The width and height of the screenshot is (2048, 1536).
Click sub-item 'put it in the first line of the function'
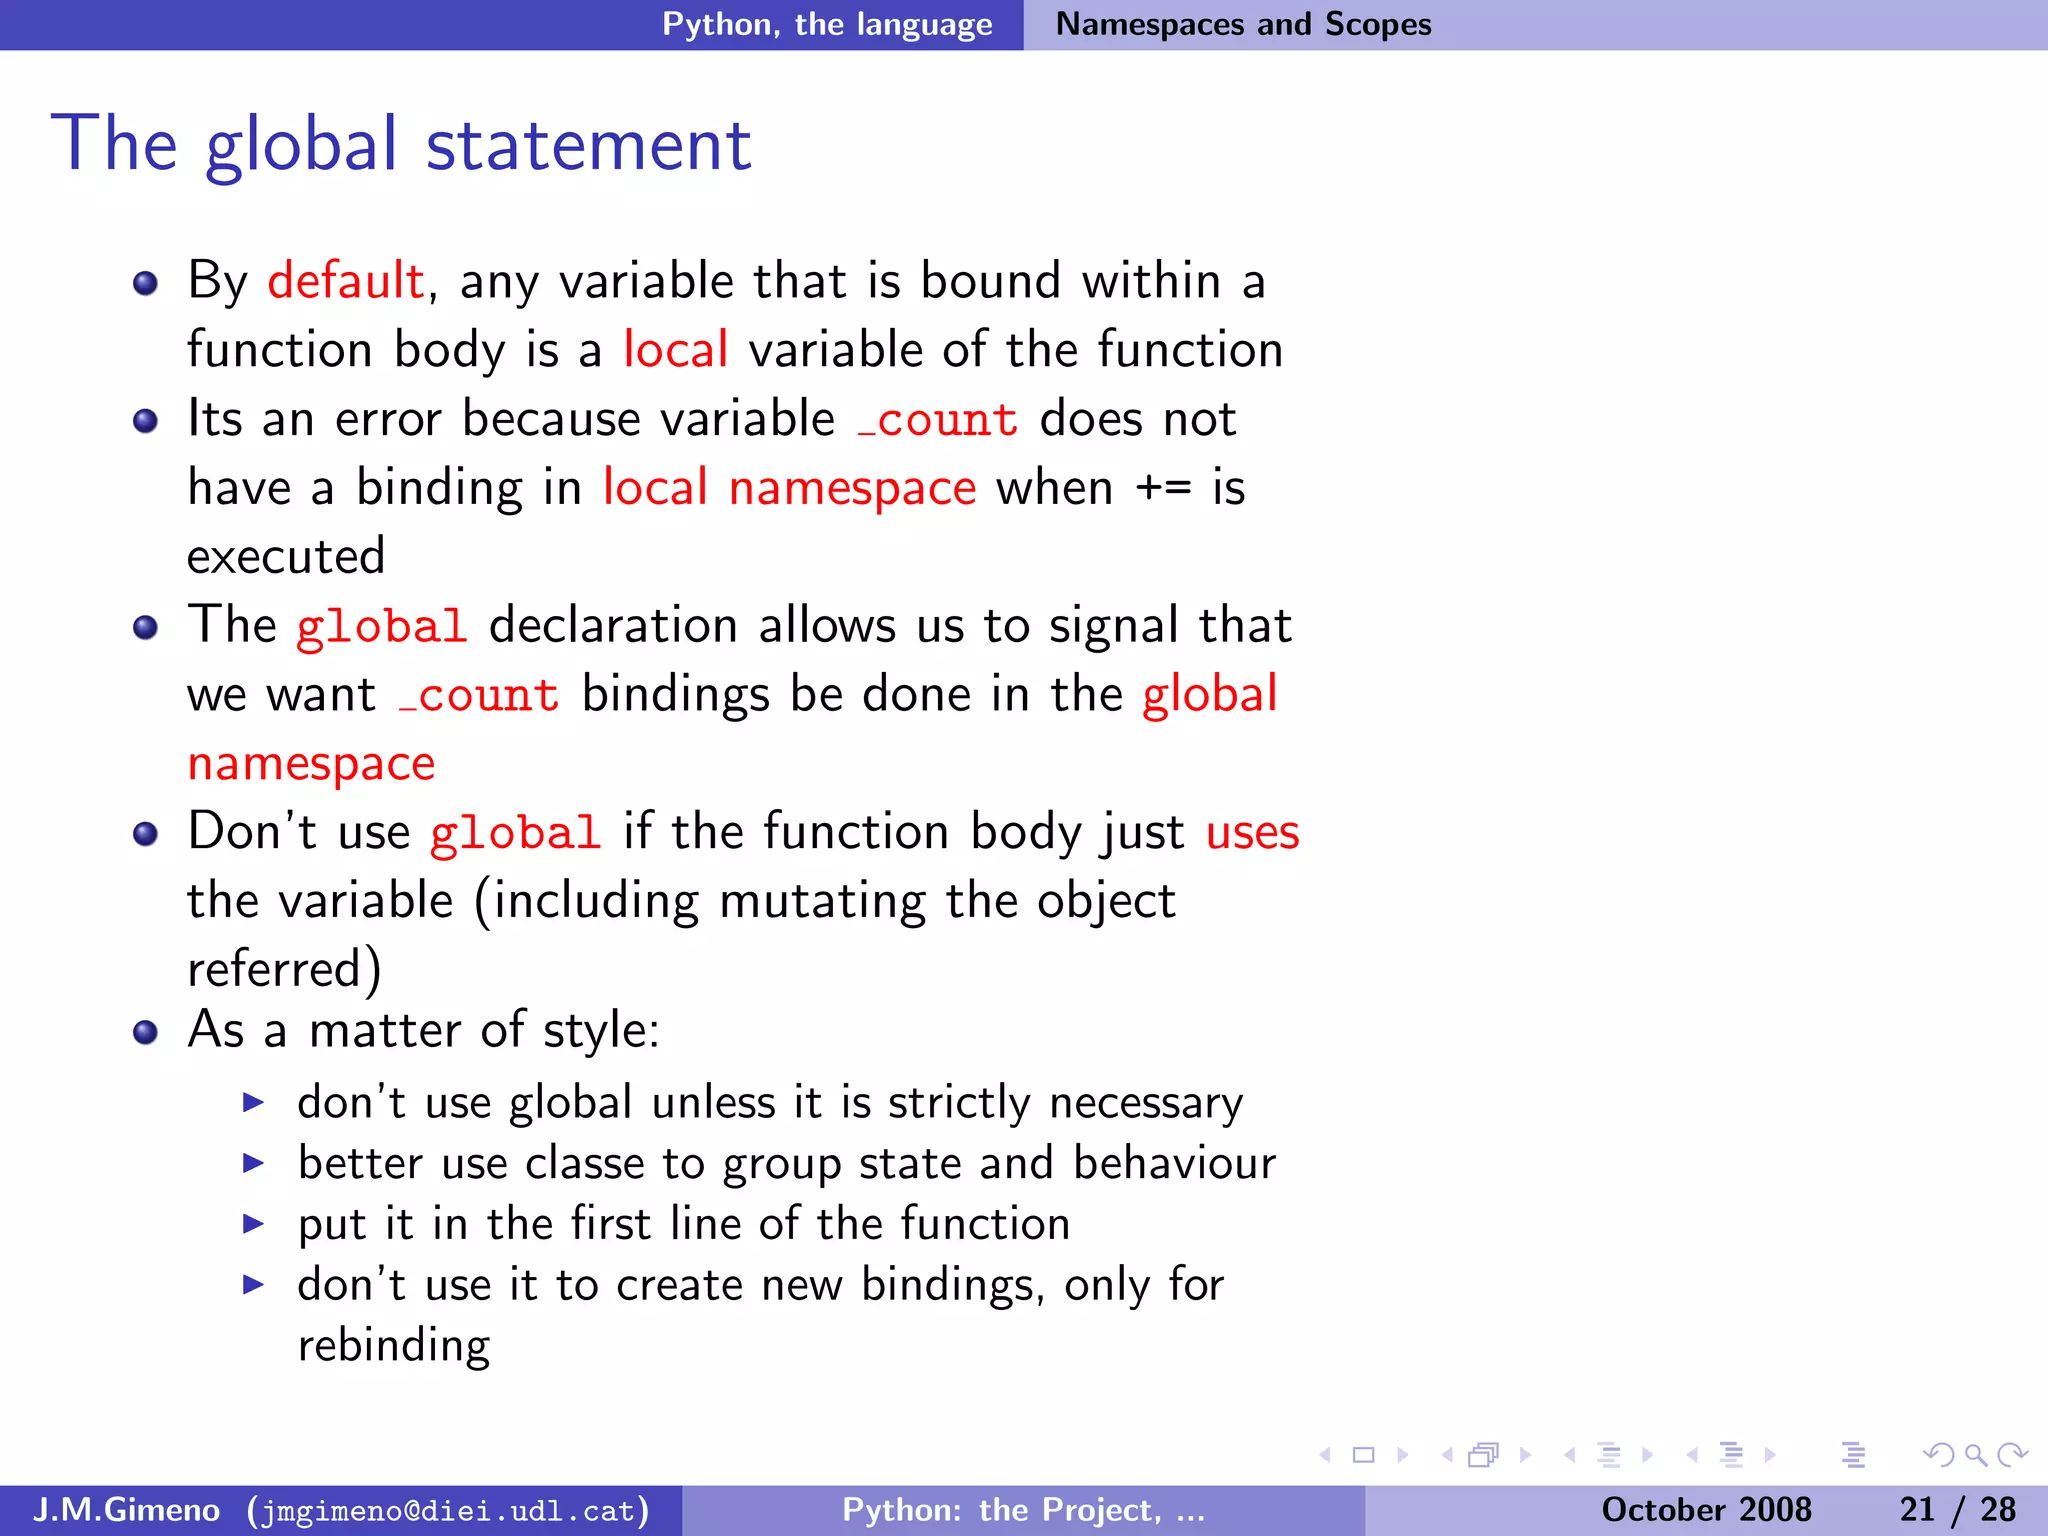click(x=684, y=1225)
